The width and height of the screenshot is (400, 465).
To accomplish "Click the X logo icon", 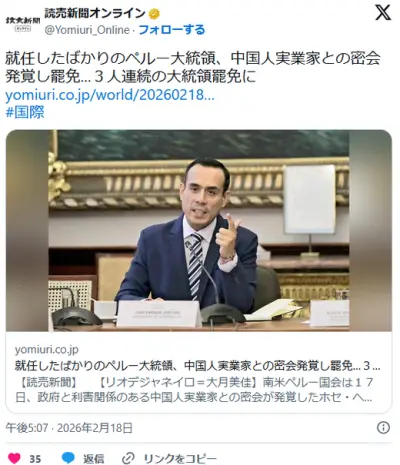I will click(x=383, y=13).
